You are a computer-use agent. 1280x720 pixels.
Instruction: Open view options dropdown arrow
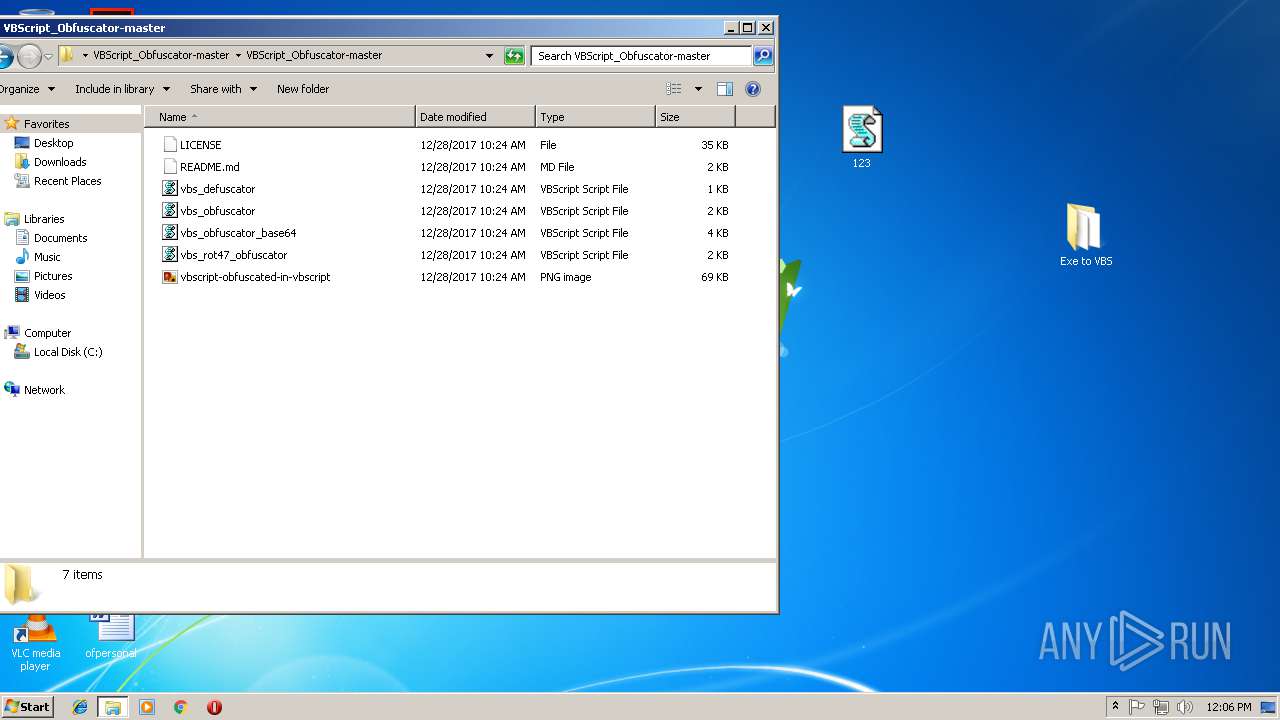point(698,89)
